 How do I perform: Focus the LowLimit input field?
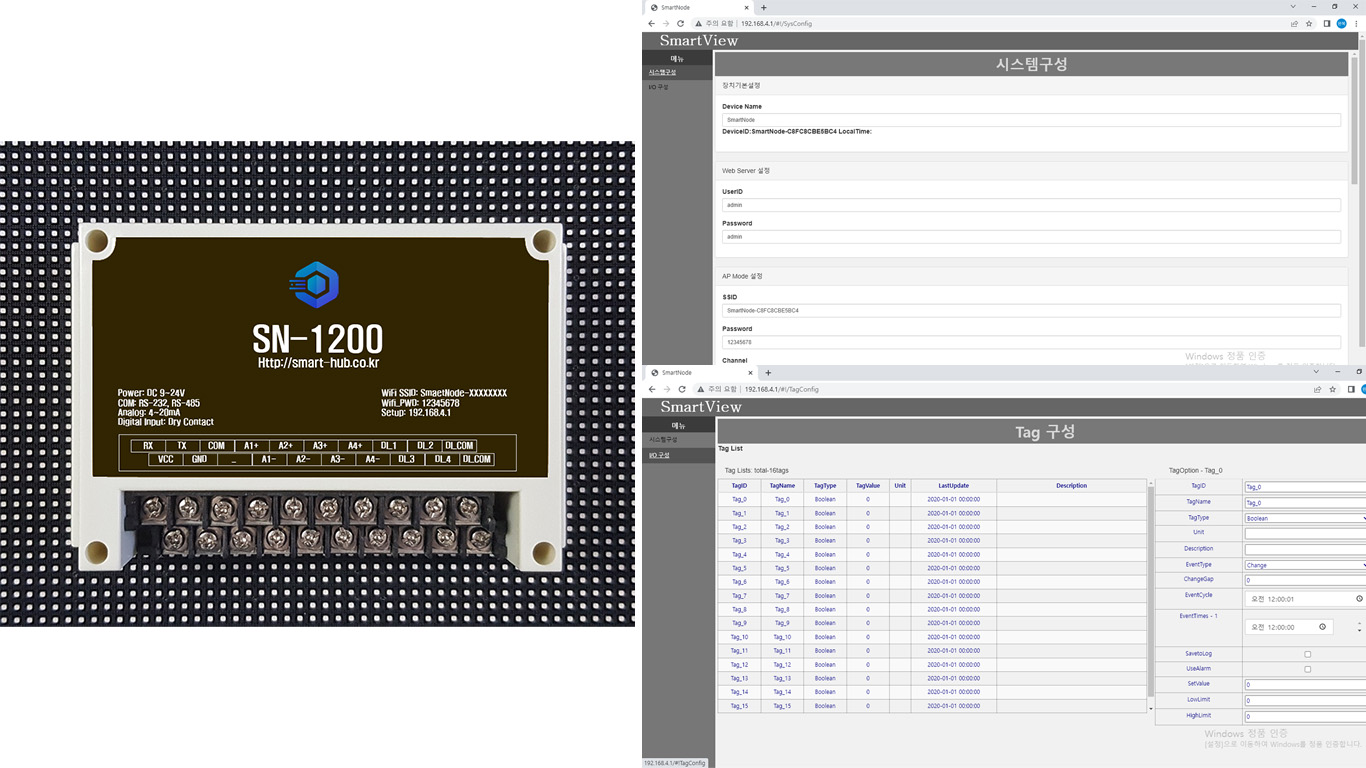[1305, 701]
